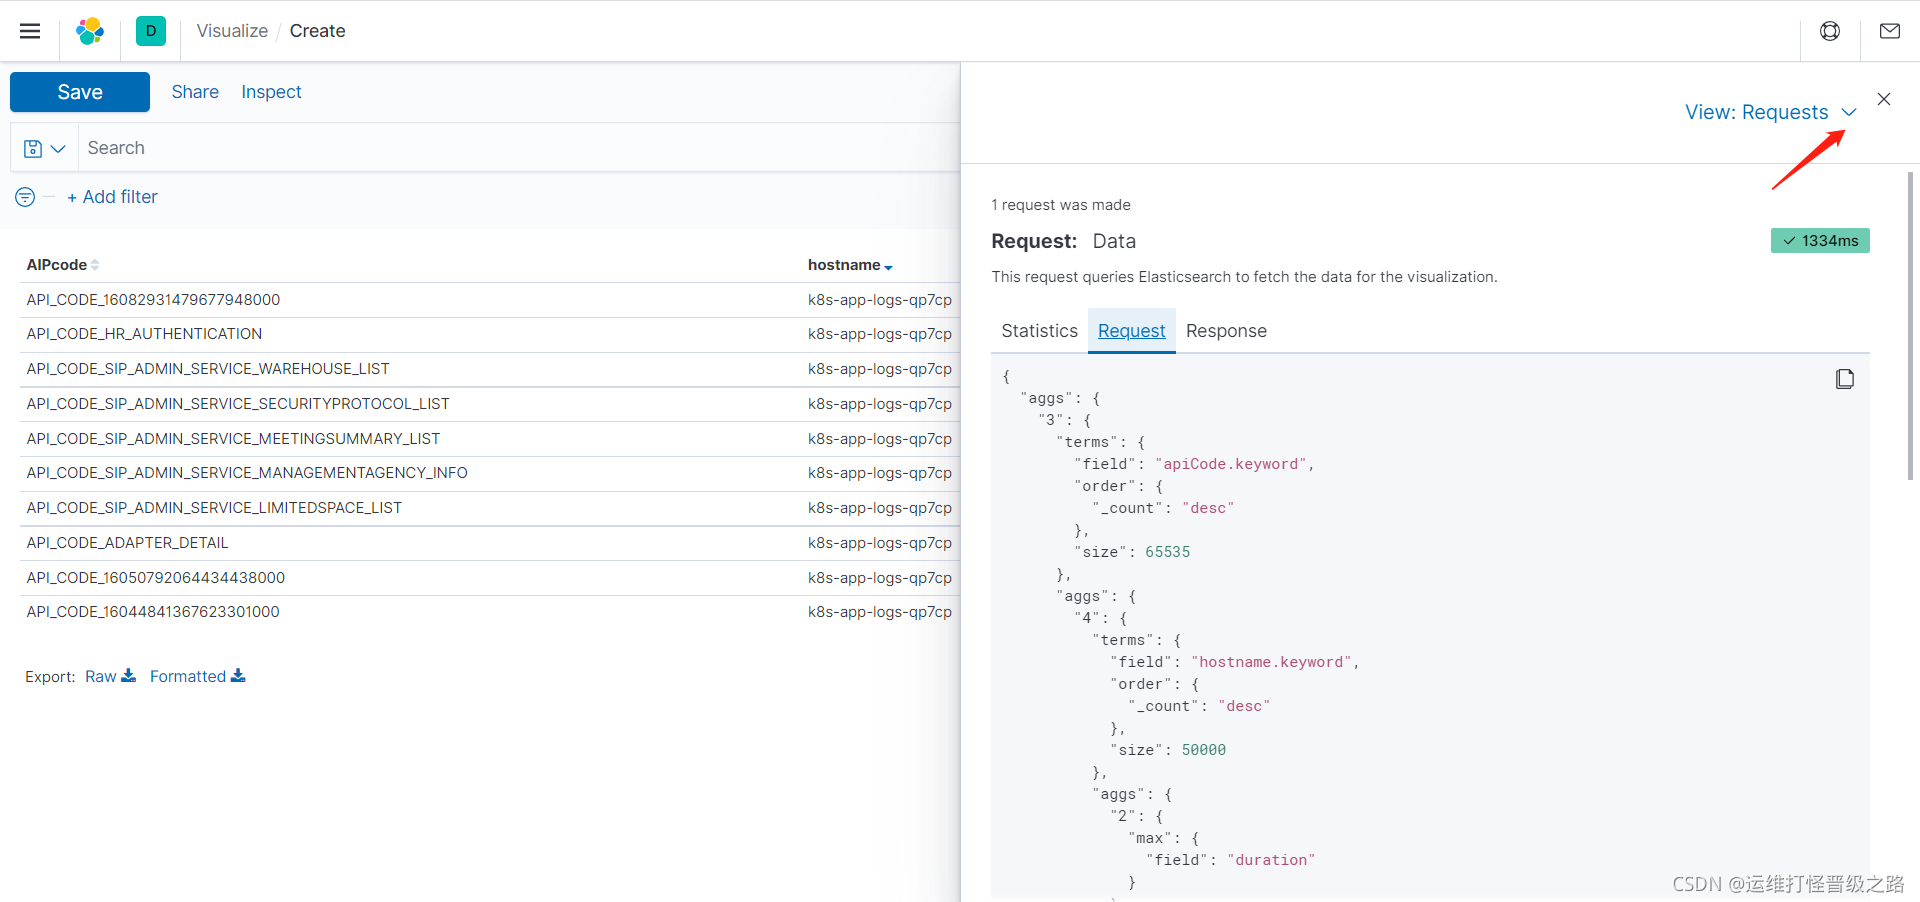Open the Share menu
The image size is (1920, 902).
point(195,92)
